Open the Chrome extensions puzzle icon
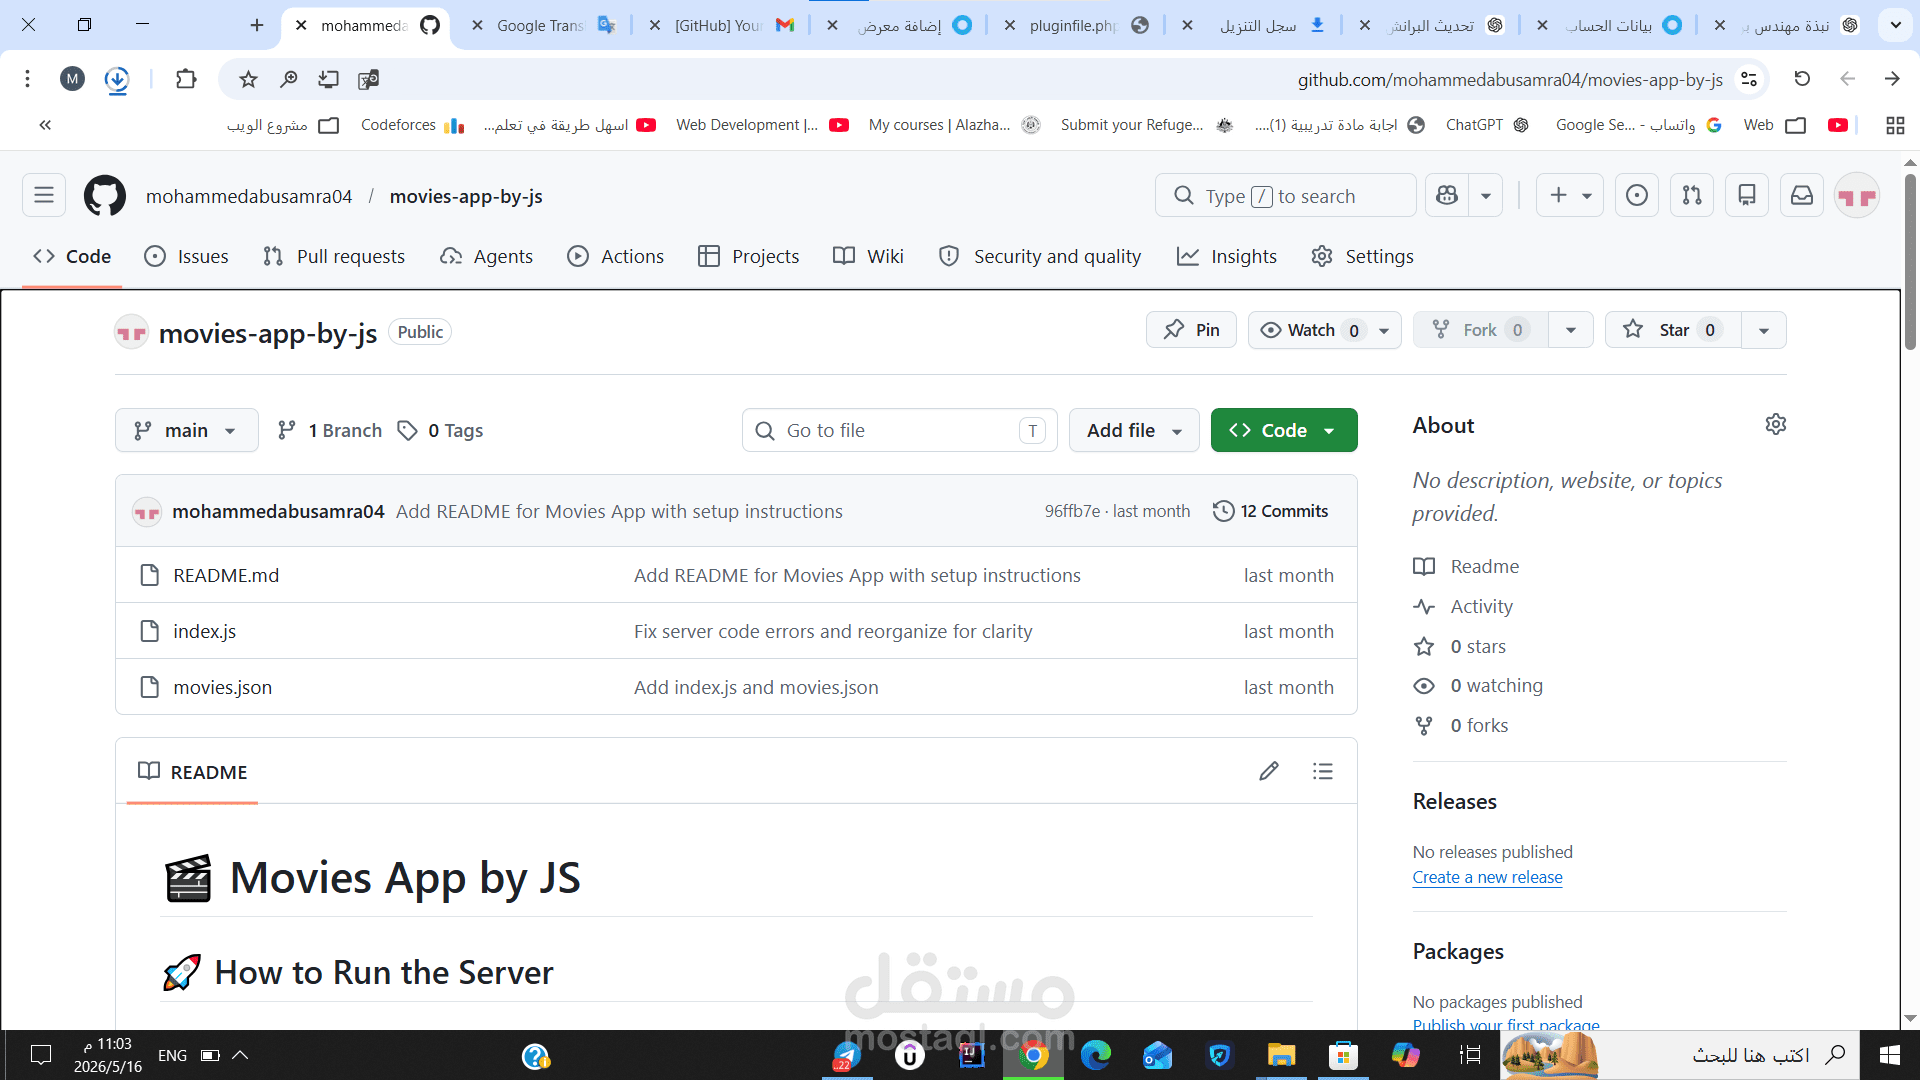 click(186, 79)
